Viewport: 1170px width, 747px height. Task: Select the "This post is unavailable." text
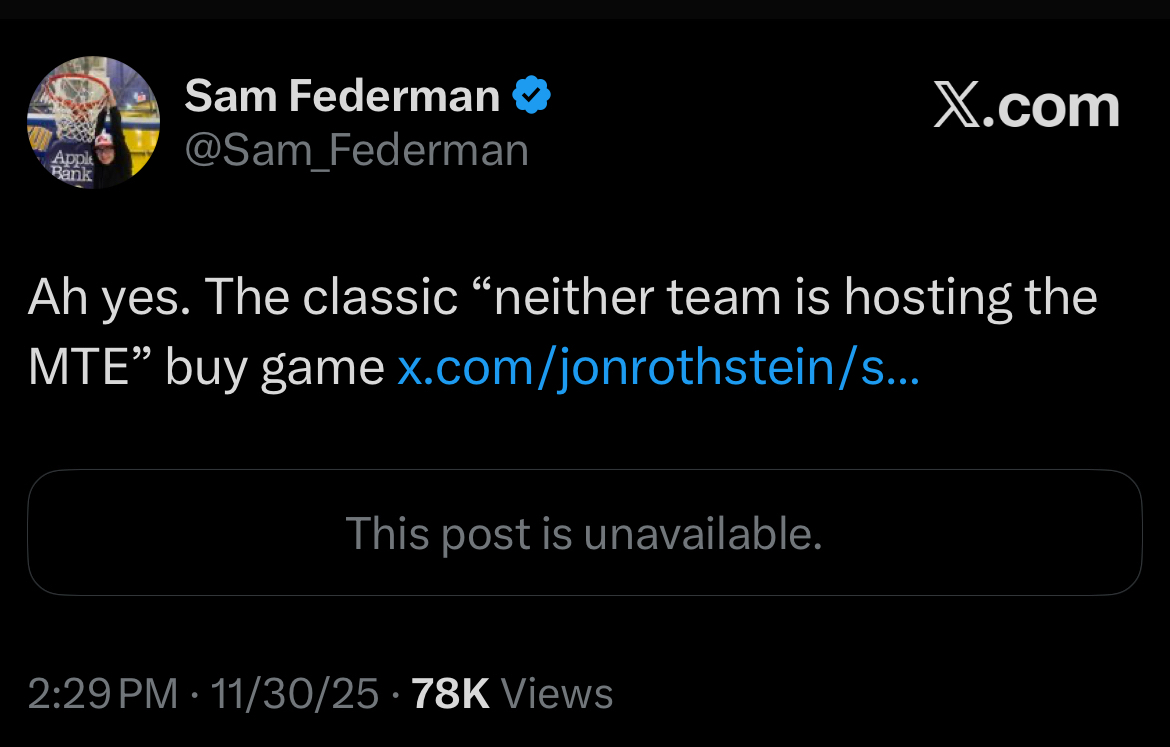(x=584, y=533)
